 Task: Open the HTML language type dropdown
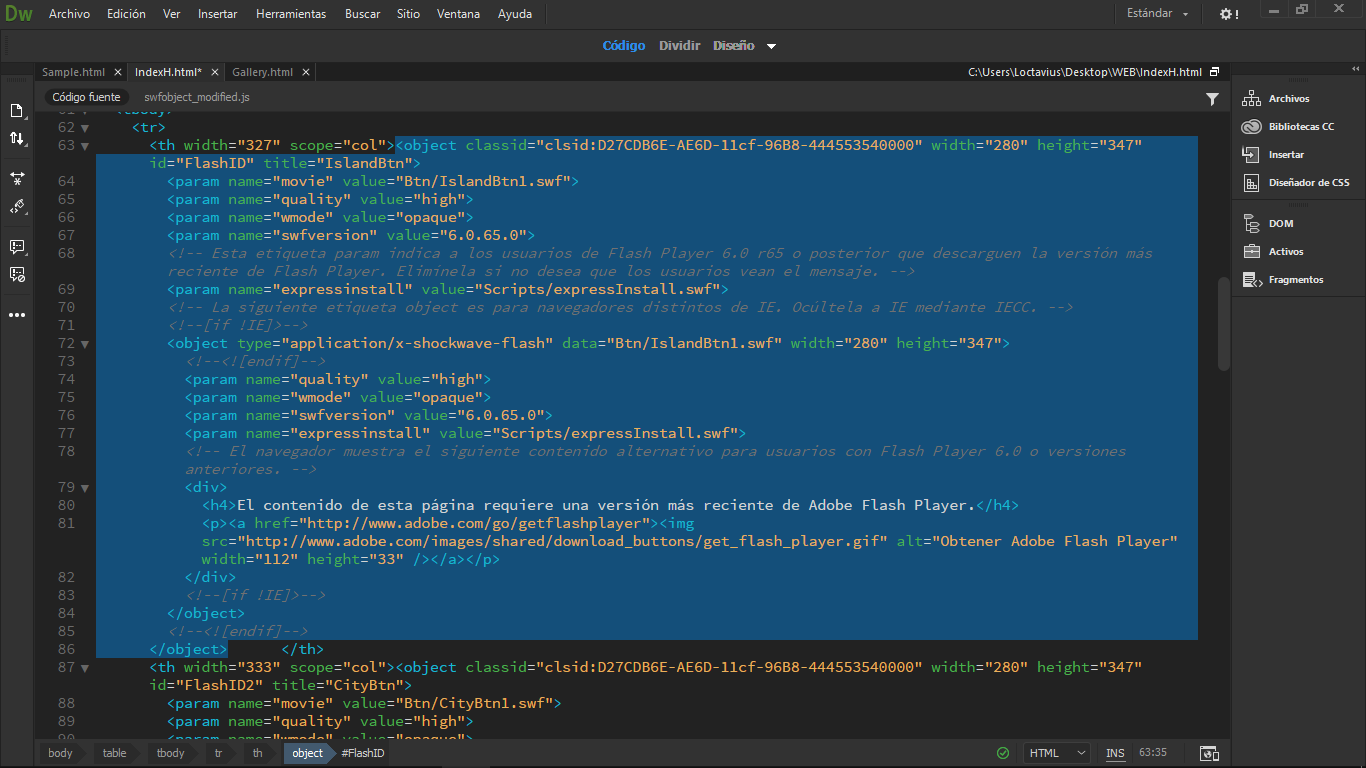tap(1058, 753)
